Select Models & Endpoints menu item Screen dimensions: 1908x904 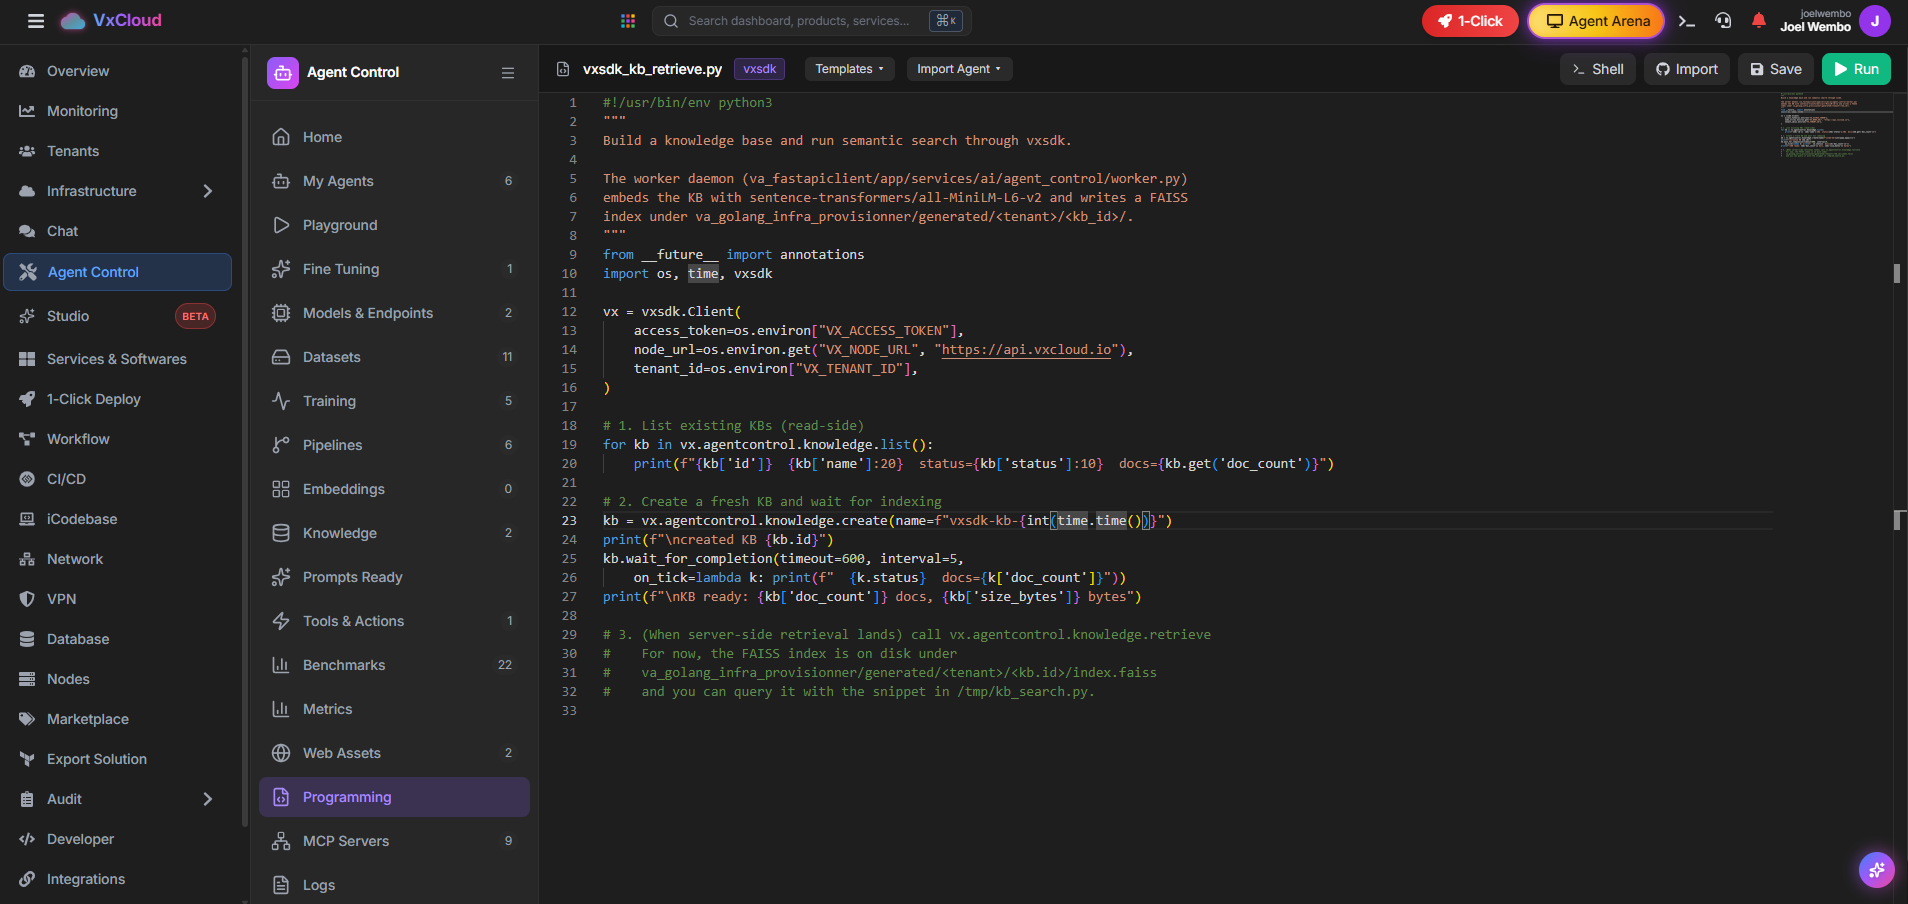pos(394,313)
